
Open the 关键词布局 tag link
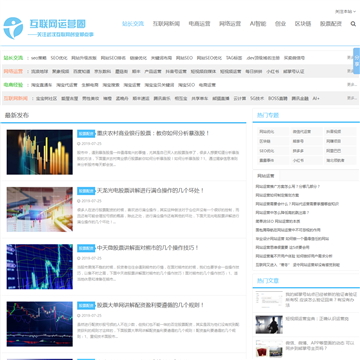point(161,58)
